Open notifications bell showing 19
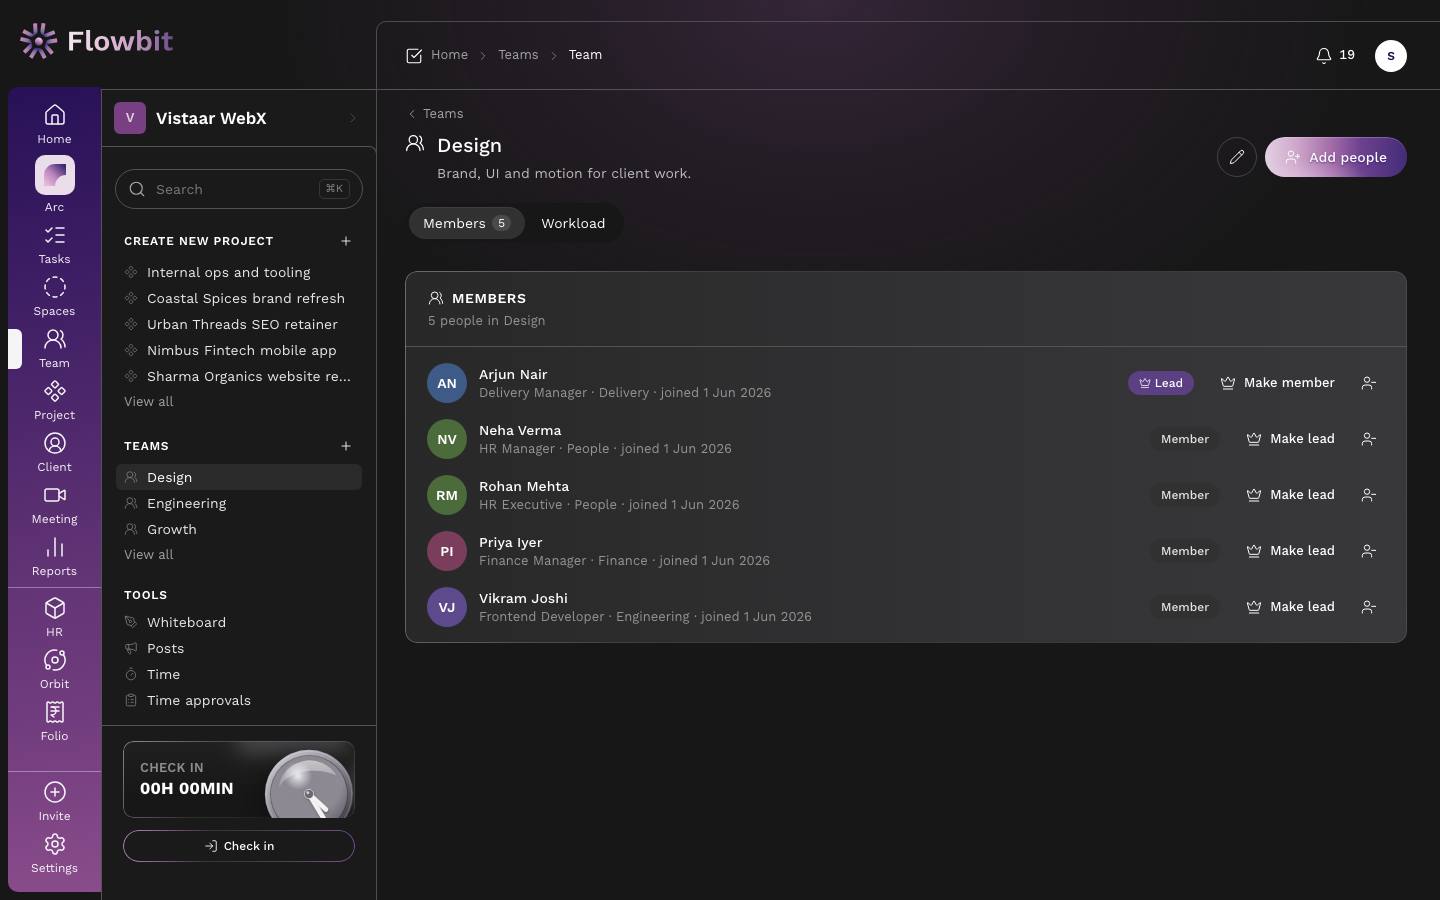The image size is (1440, 900). tap(1335, 55)
